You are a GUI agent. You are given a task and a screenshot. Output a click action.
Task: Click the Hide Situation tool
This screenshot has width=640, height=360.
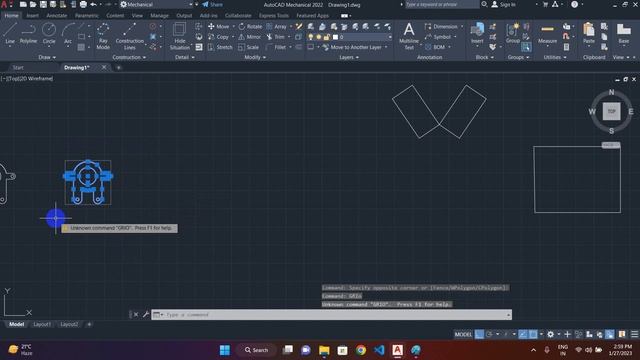180,36
